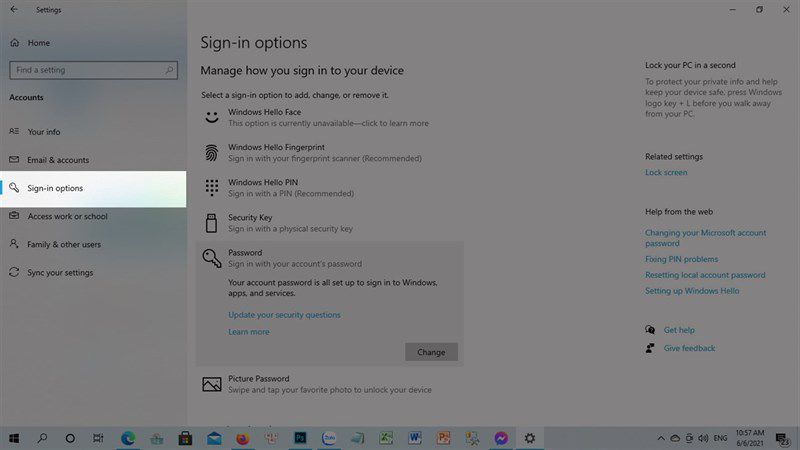Click the Windows Hello Face smiley icon

tap(212, 117)
